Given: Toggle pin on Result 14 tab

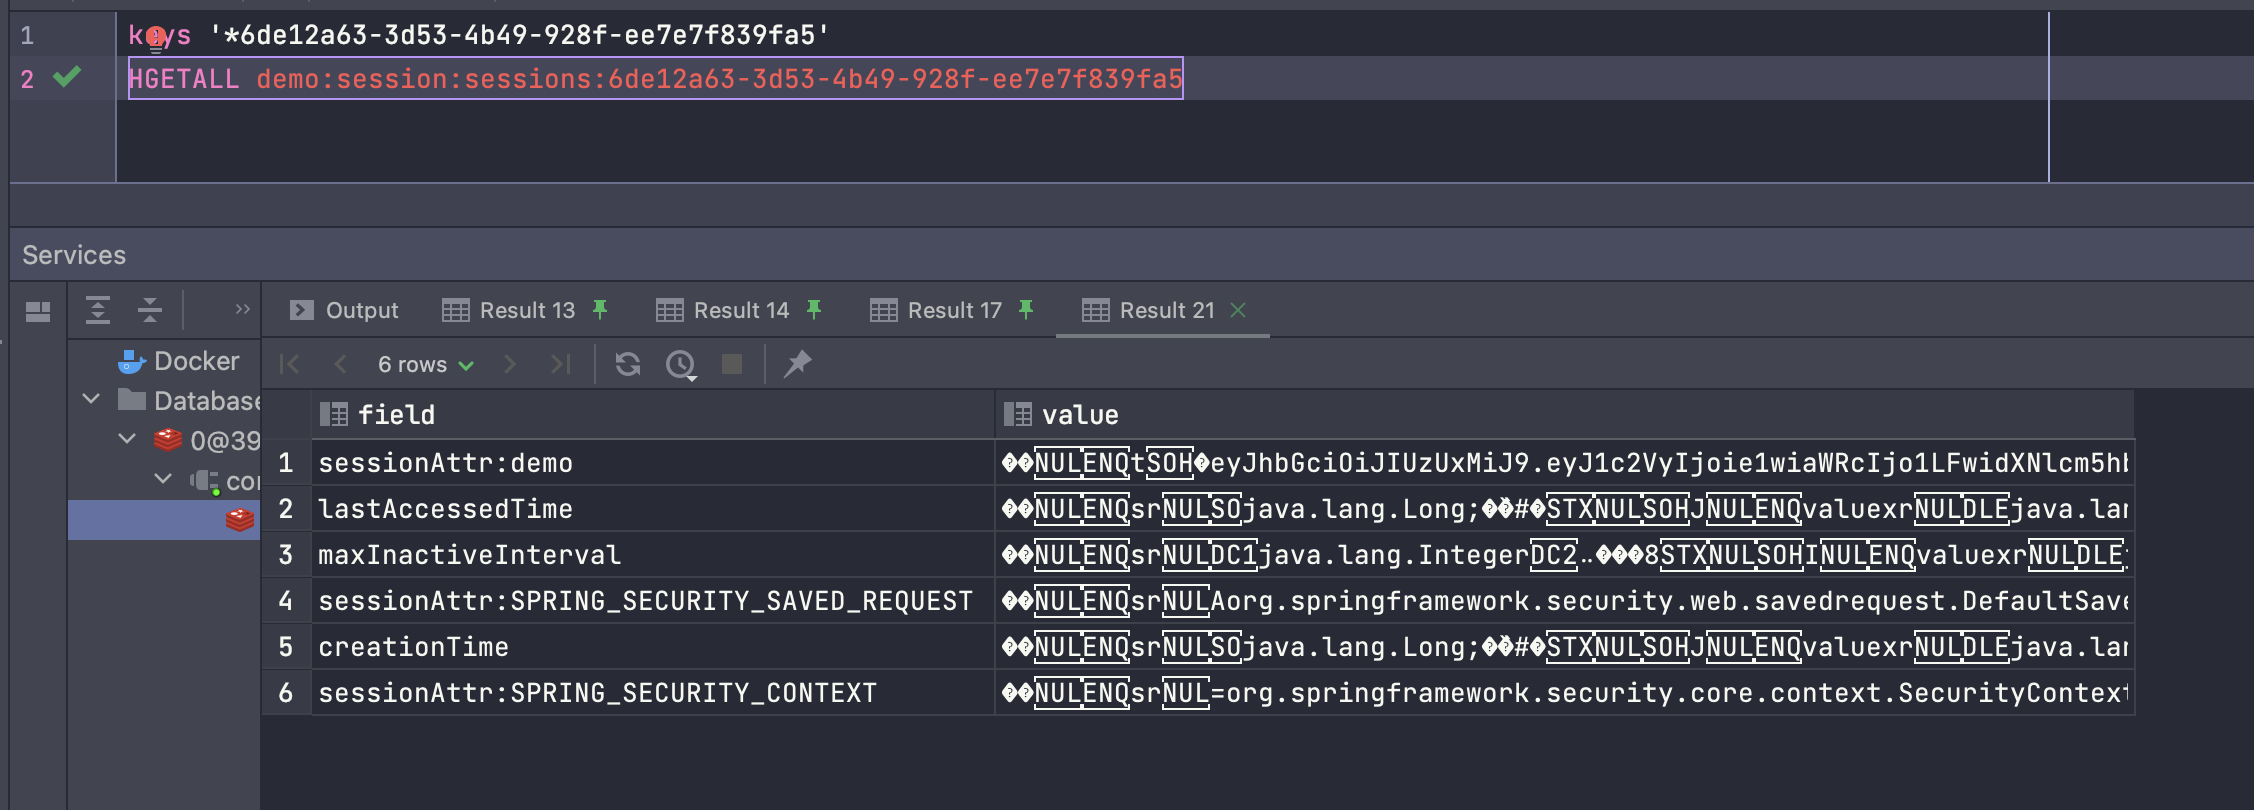Looking at the screenshot, I should click(x=814, y=310).
